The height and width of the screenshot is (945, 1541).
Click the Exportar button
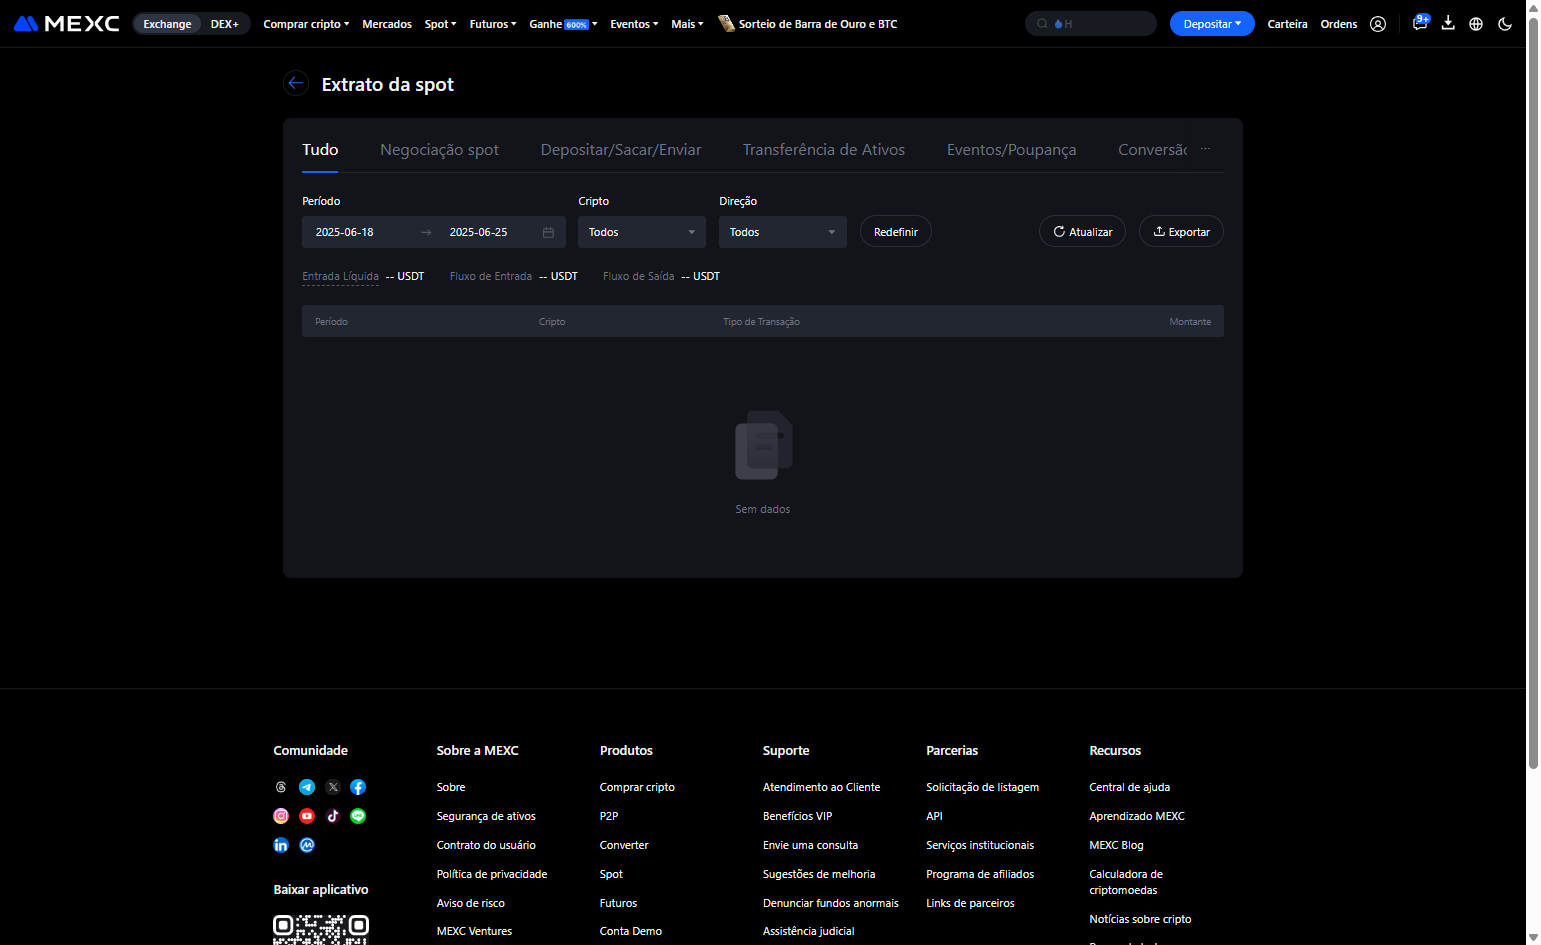[1181, 231]
